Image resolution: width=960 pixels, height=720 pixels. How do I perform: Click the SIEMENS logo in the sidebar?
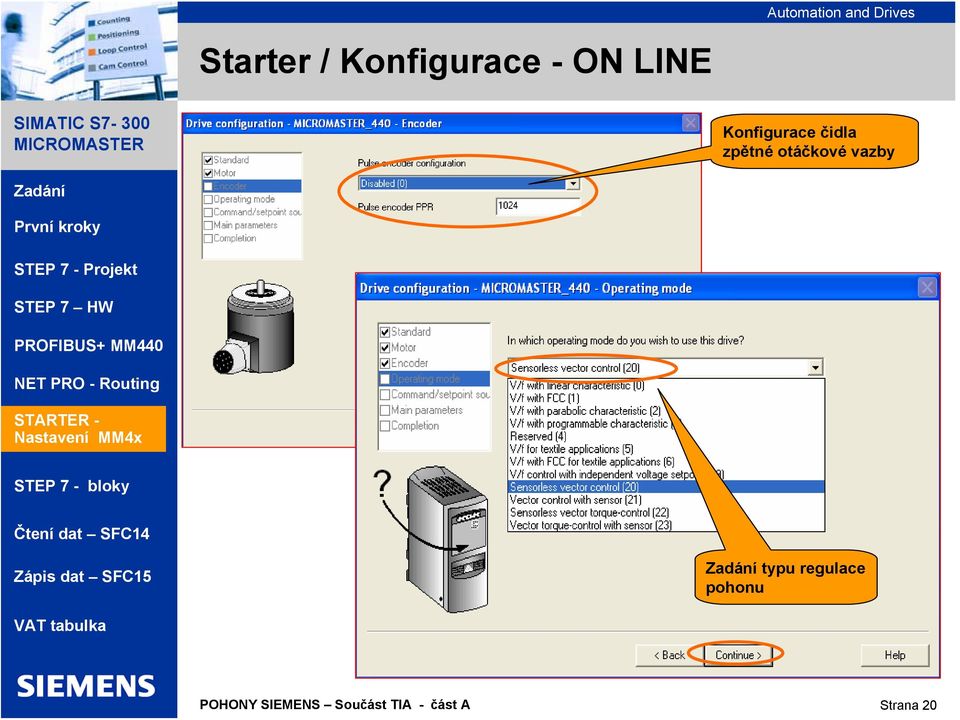pos(86,686)
